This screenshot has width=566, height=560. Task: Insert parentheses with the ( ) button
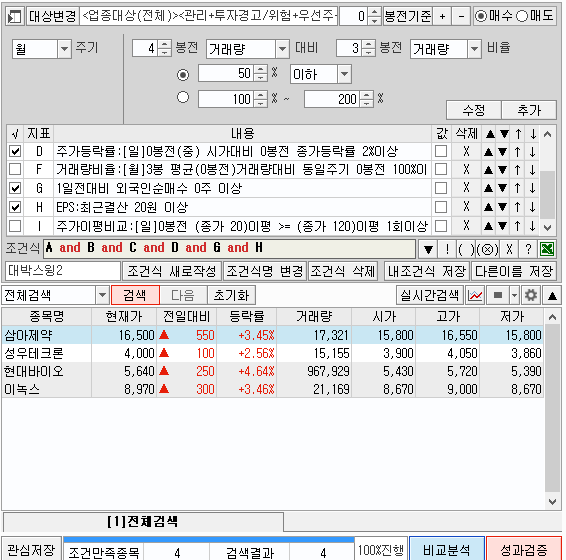coord(466,249)
